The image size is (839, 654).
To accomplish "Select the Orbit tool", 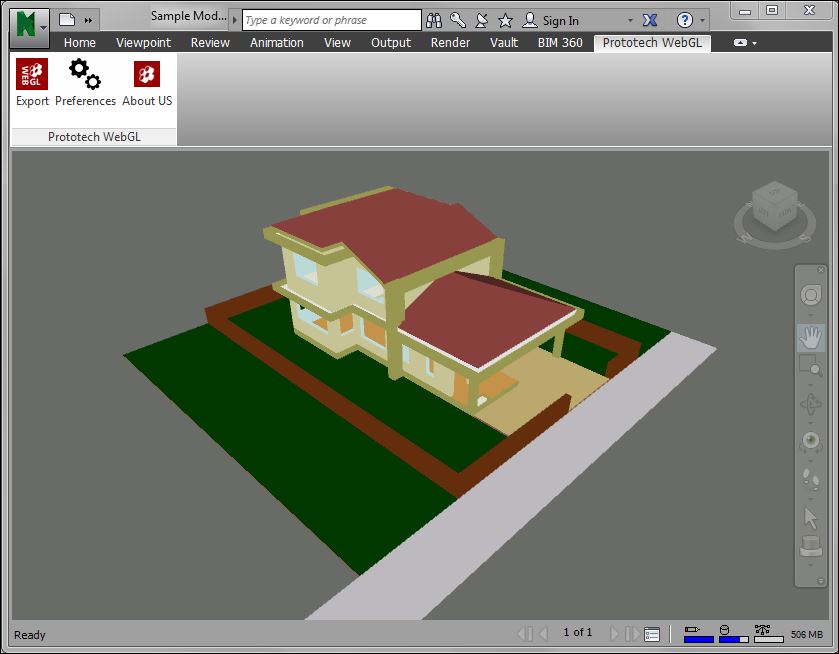I will [x=811, y=404].
